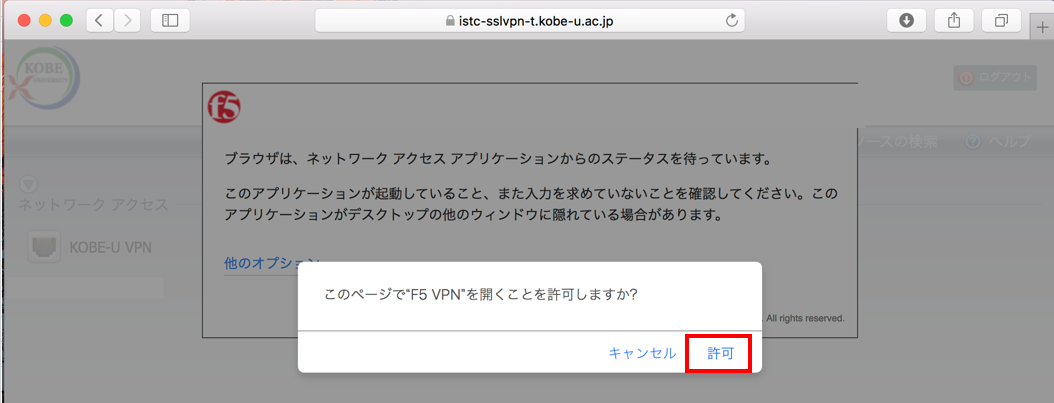Click the macOS red close button
The image size is (1054, 403).
pos(24,20)
